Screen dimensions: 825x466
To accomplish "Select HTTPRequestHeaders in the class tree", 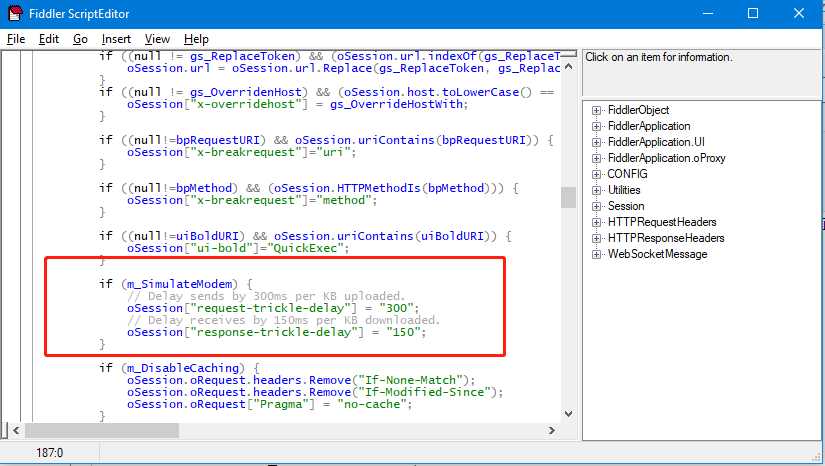I will 662,222.
